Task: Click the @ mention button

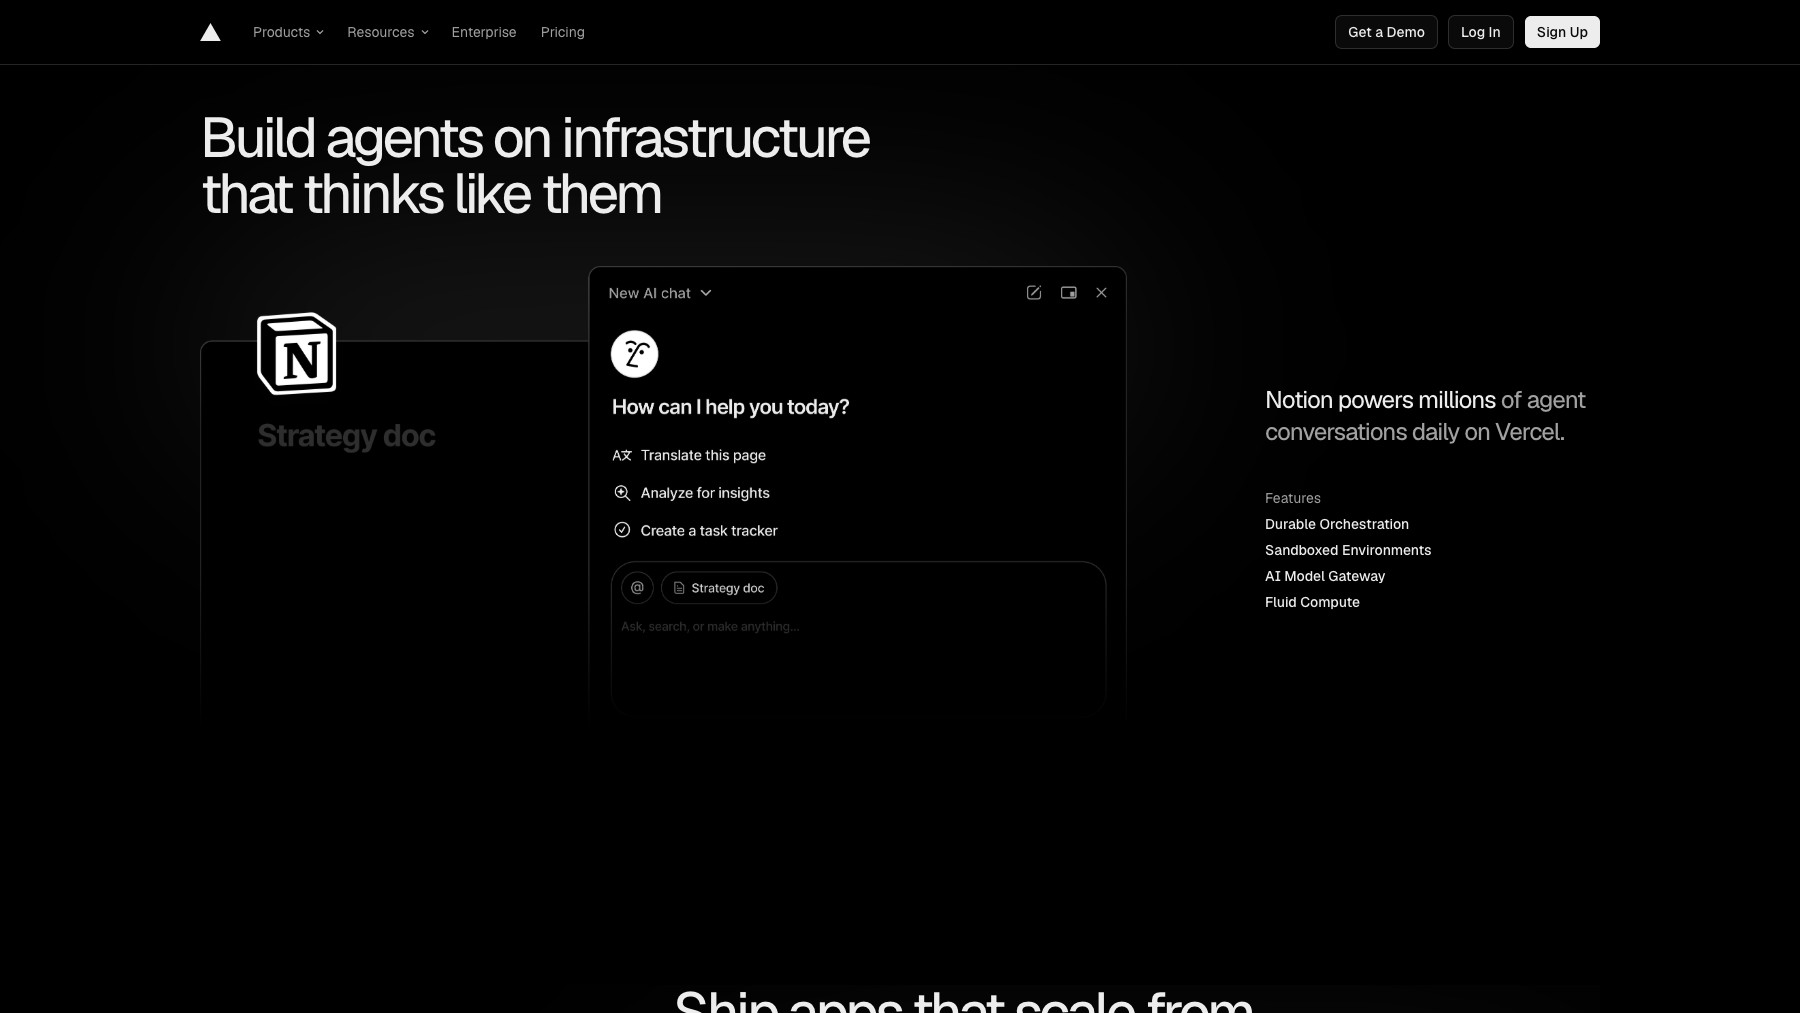Action: 637,588
